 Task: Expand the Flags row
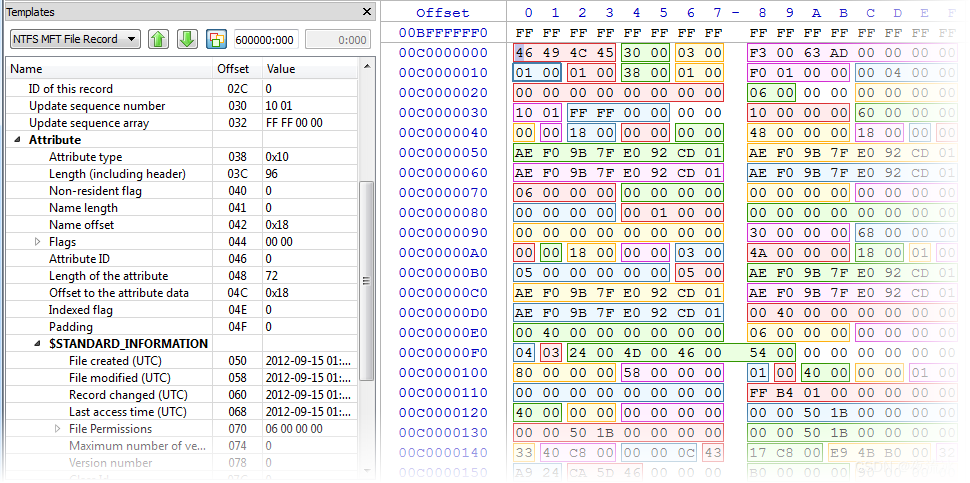click(x=37, y=242)
